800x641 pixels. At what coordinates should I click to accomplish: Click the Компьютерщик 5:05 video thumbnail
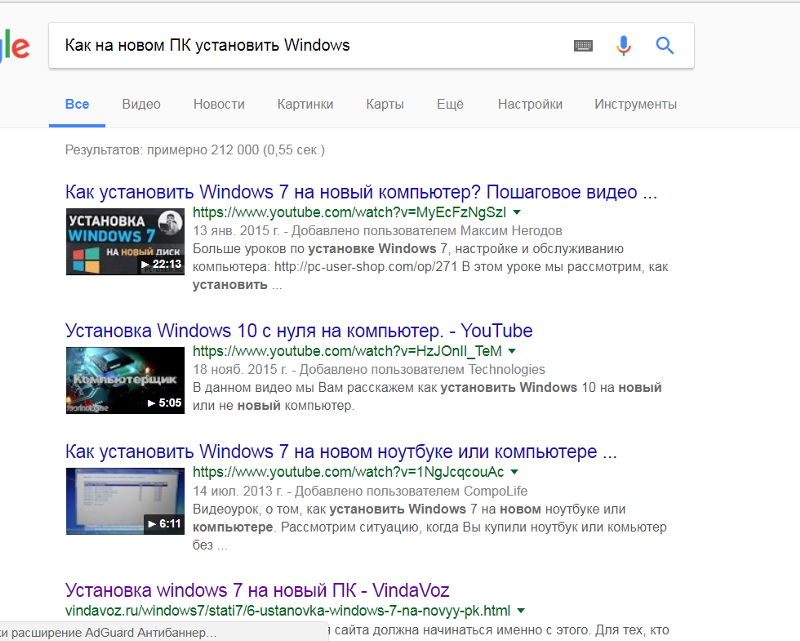pos(125,380)
